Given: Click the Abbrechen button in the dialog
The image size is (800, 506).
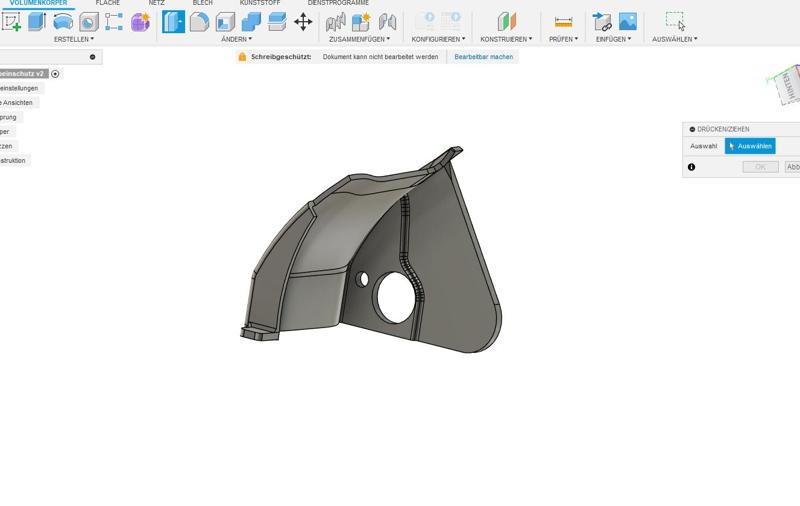Looking at the screenshot, I should (792, 167).
